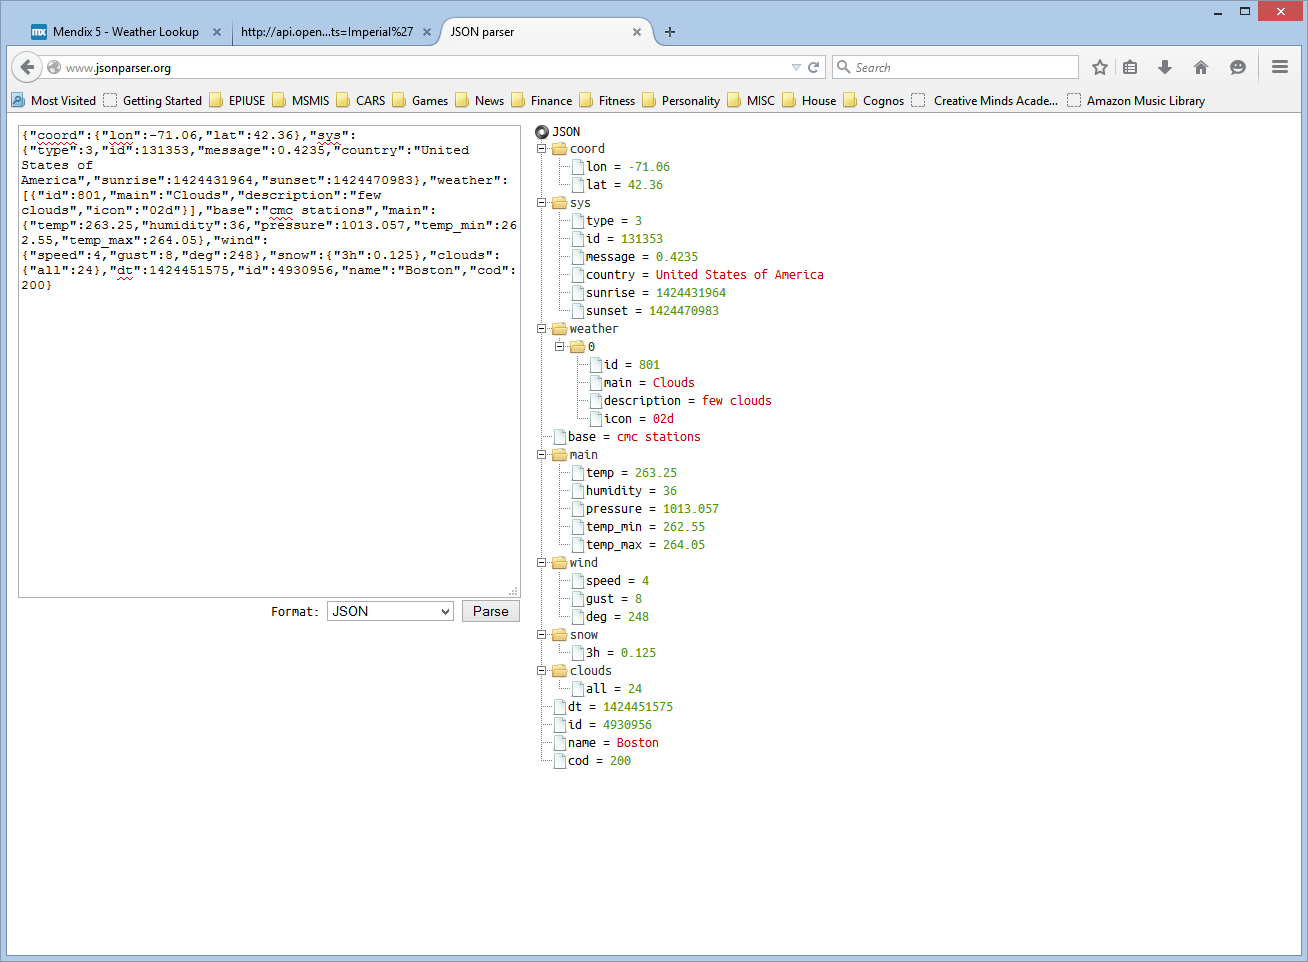Collapse the weather tree node

[x=542, y=329]
